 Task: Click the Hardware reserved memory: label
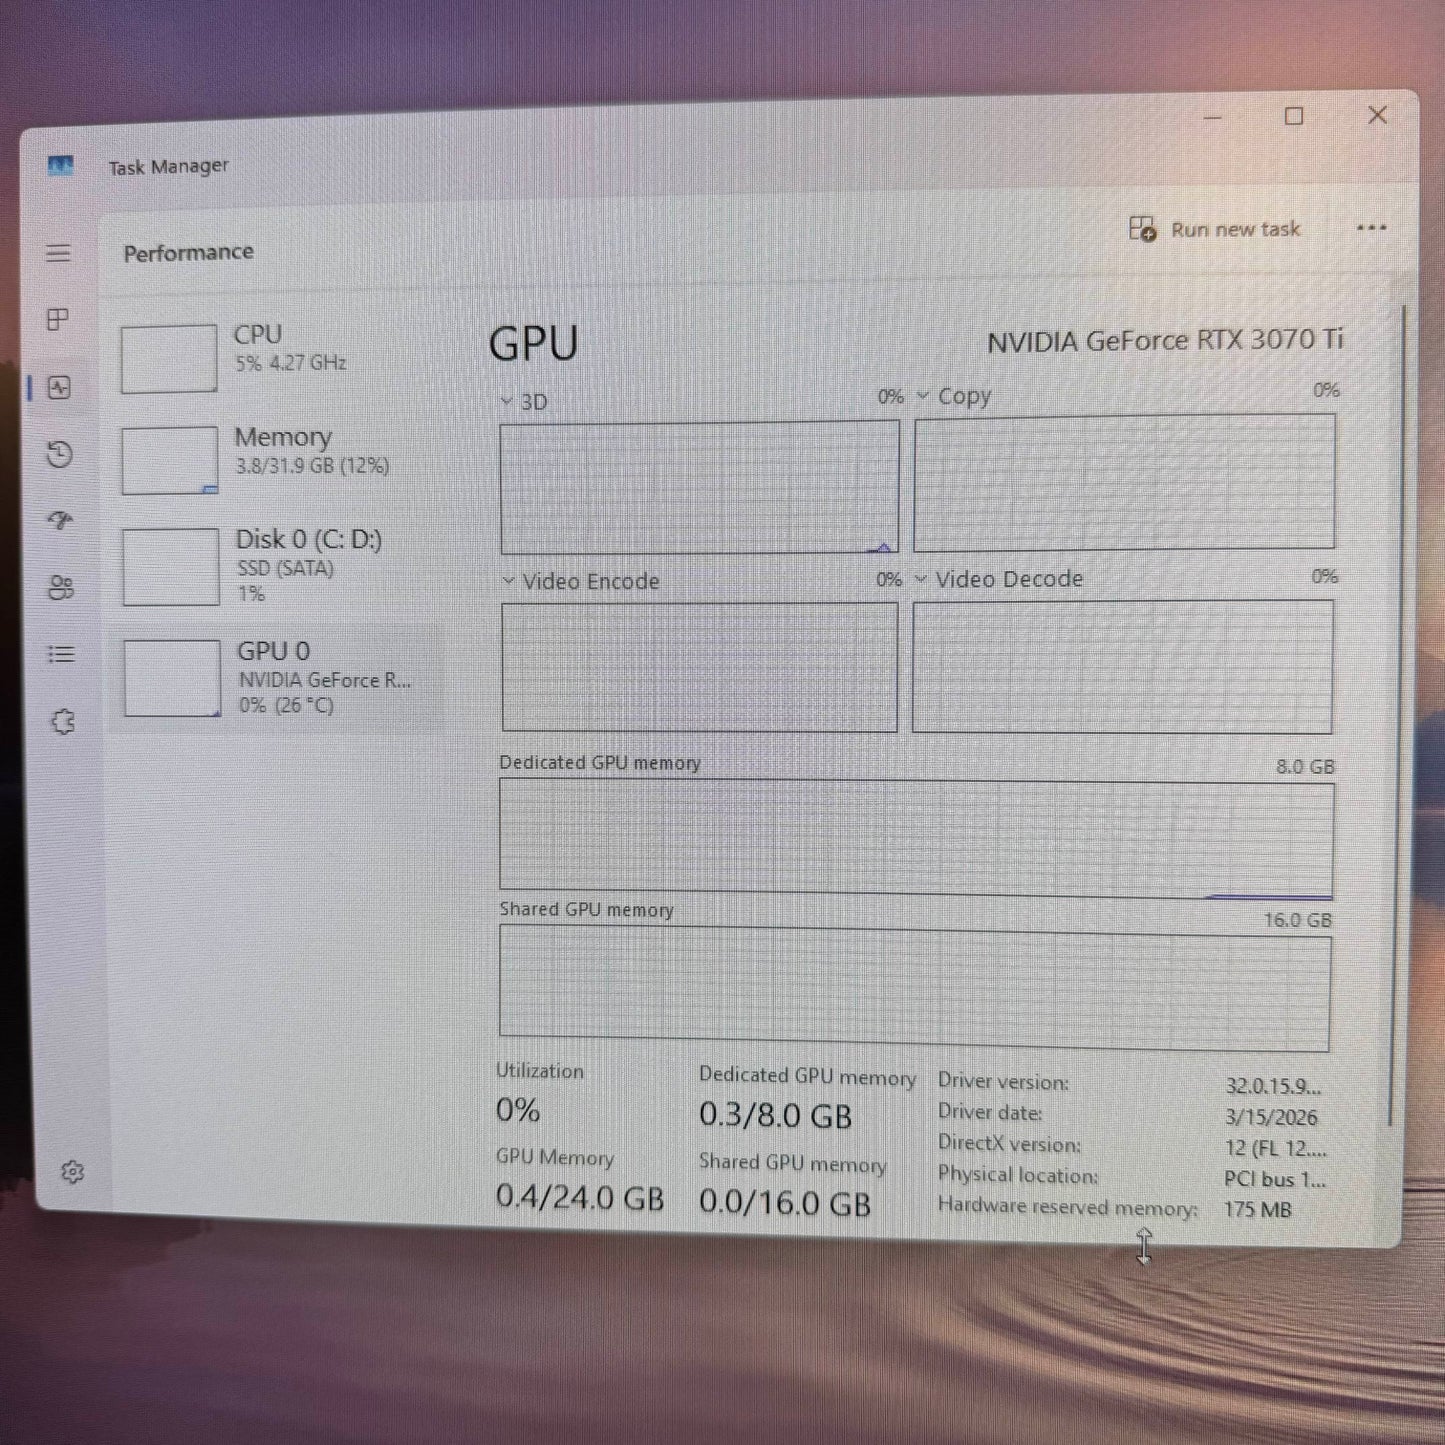click(1067, 1207)
